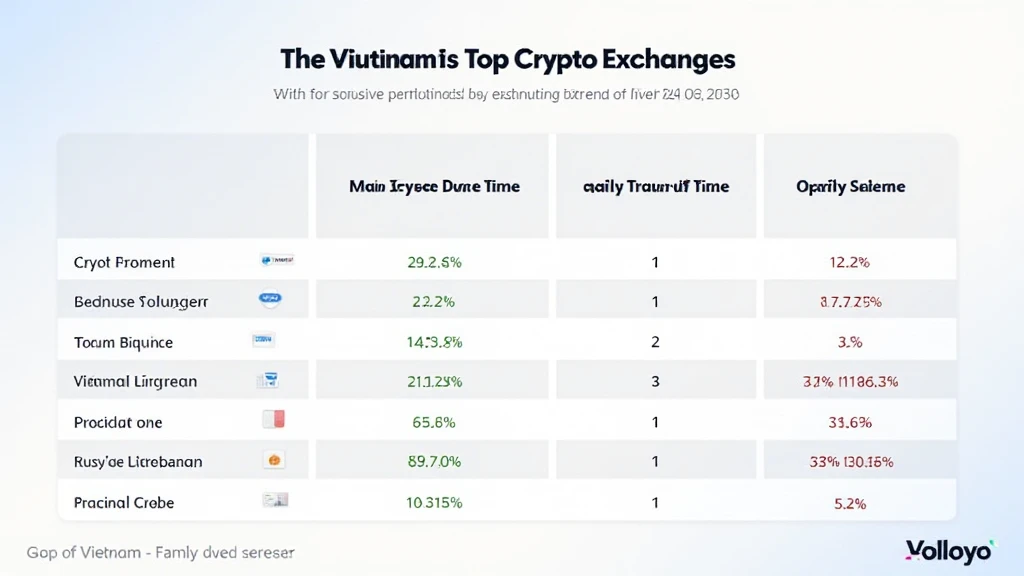The width and height of the screenshot is (1024, 576).
Task: Click the Volloyo logo
Action: [x=948, y=551]
